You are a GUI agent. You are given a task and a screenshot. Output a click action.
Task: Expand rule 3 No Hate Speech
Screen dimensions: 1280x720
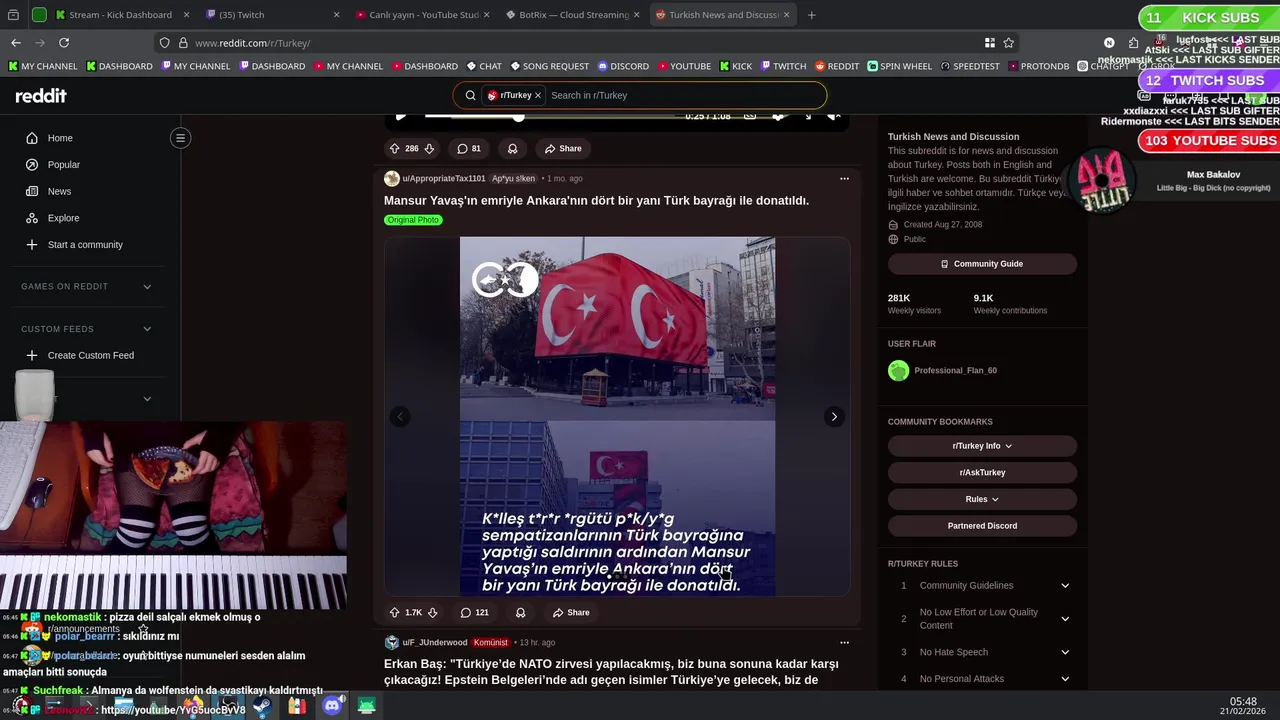coord(982,652)
